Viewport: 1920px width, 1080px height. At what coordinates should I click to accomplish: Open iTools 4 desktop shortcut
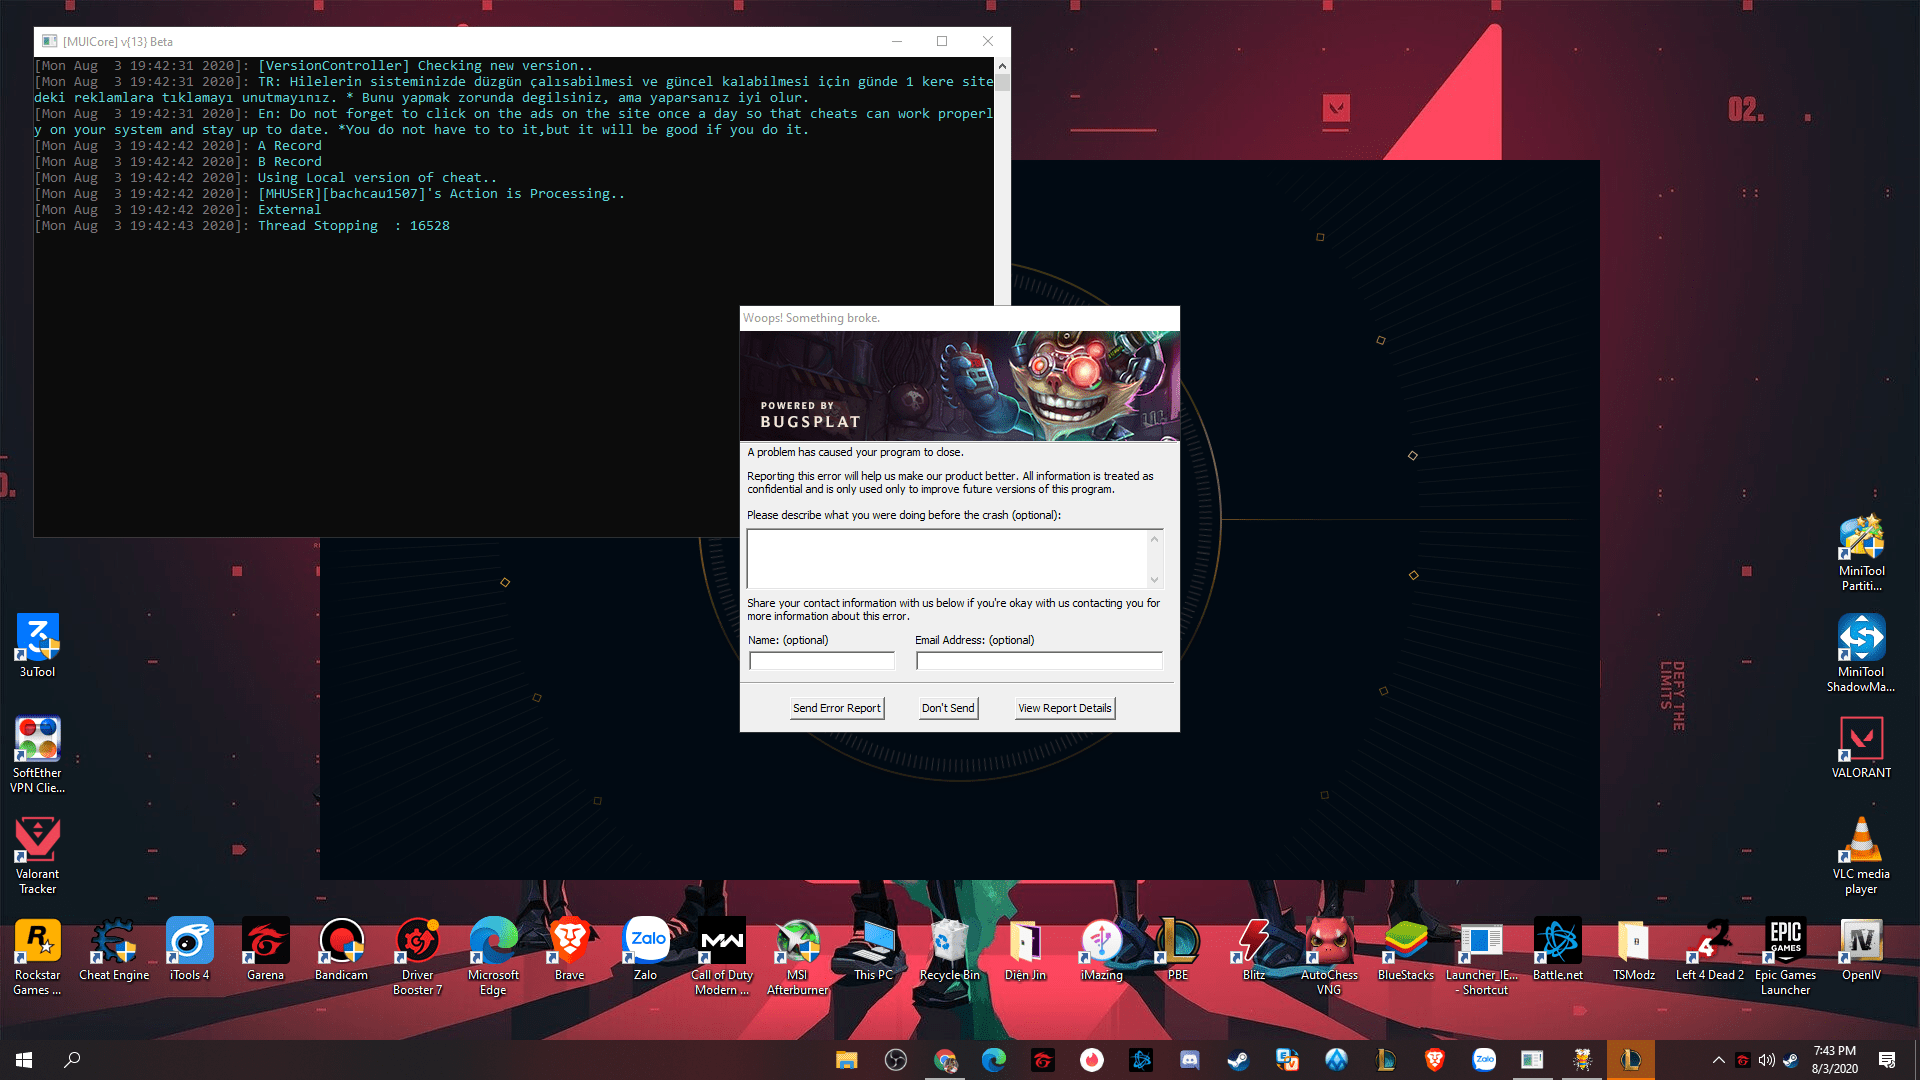tap(189, 950)
